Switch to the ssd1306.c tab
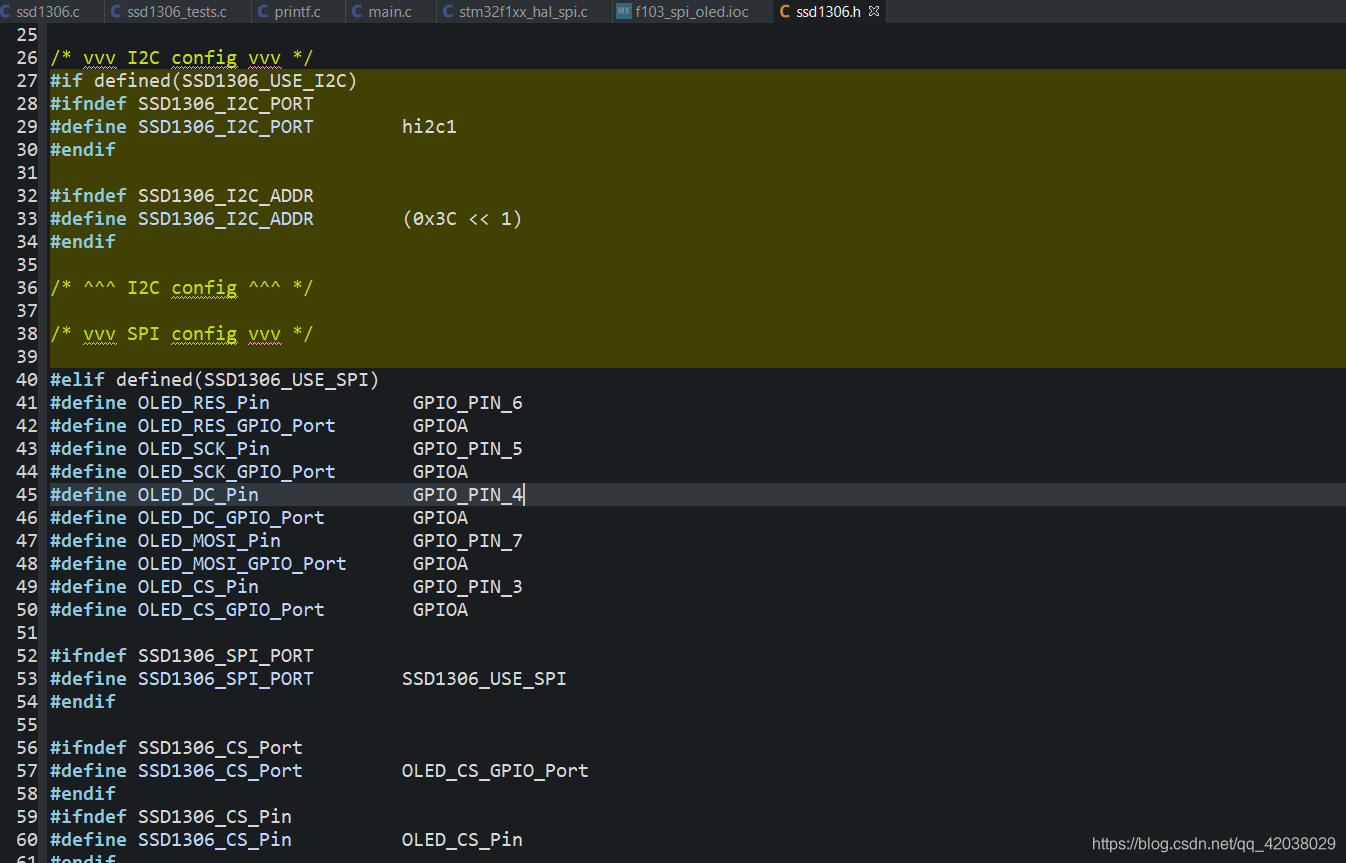Screen dimensions: 1346x863 pos(47,12)
